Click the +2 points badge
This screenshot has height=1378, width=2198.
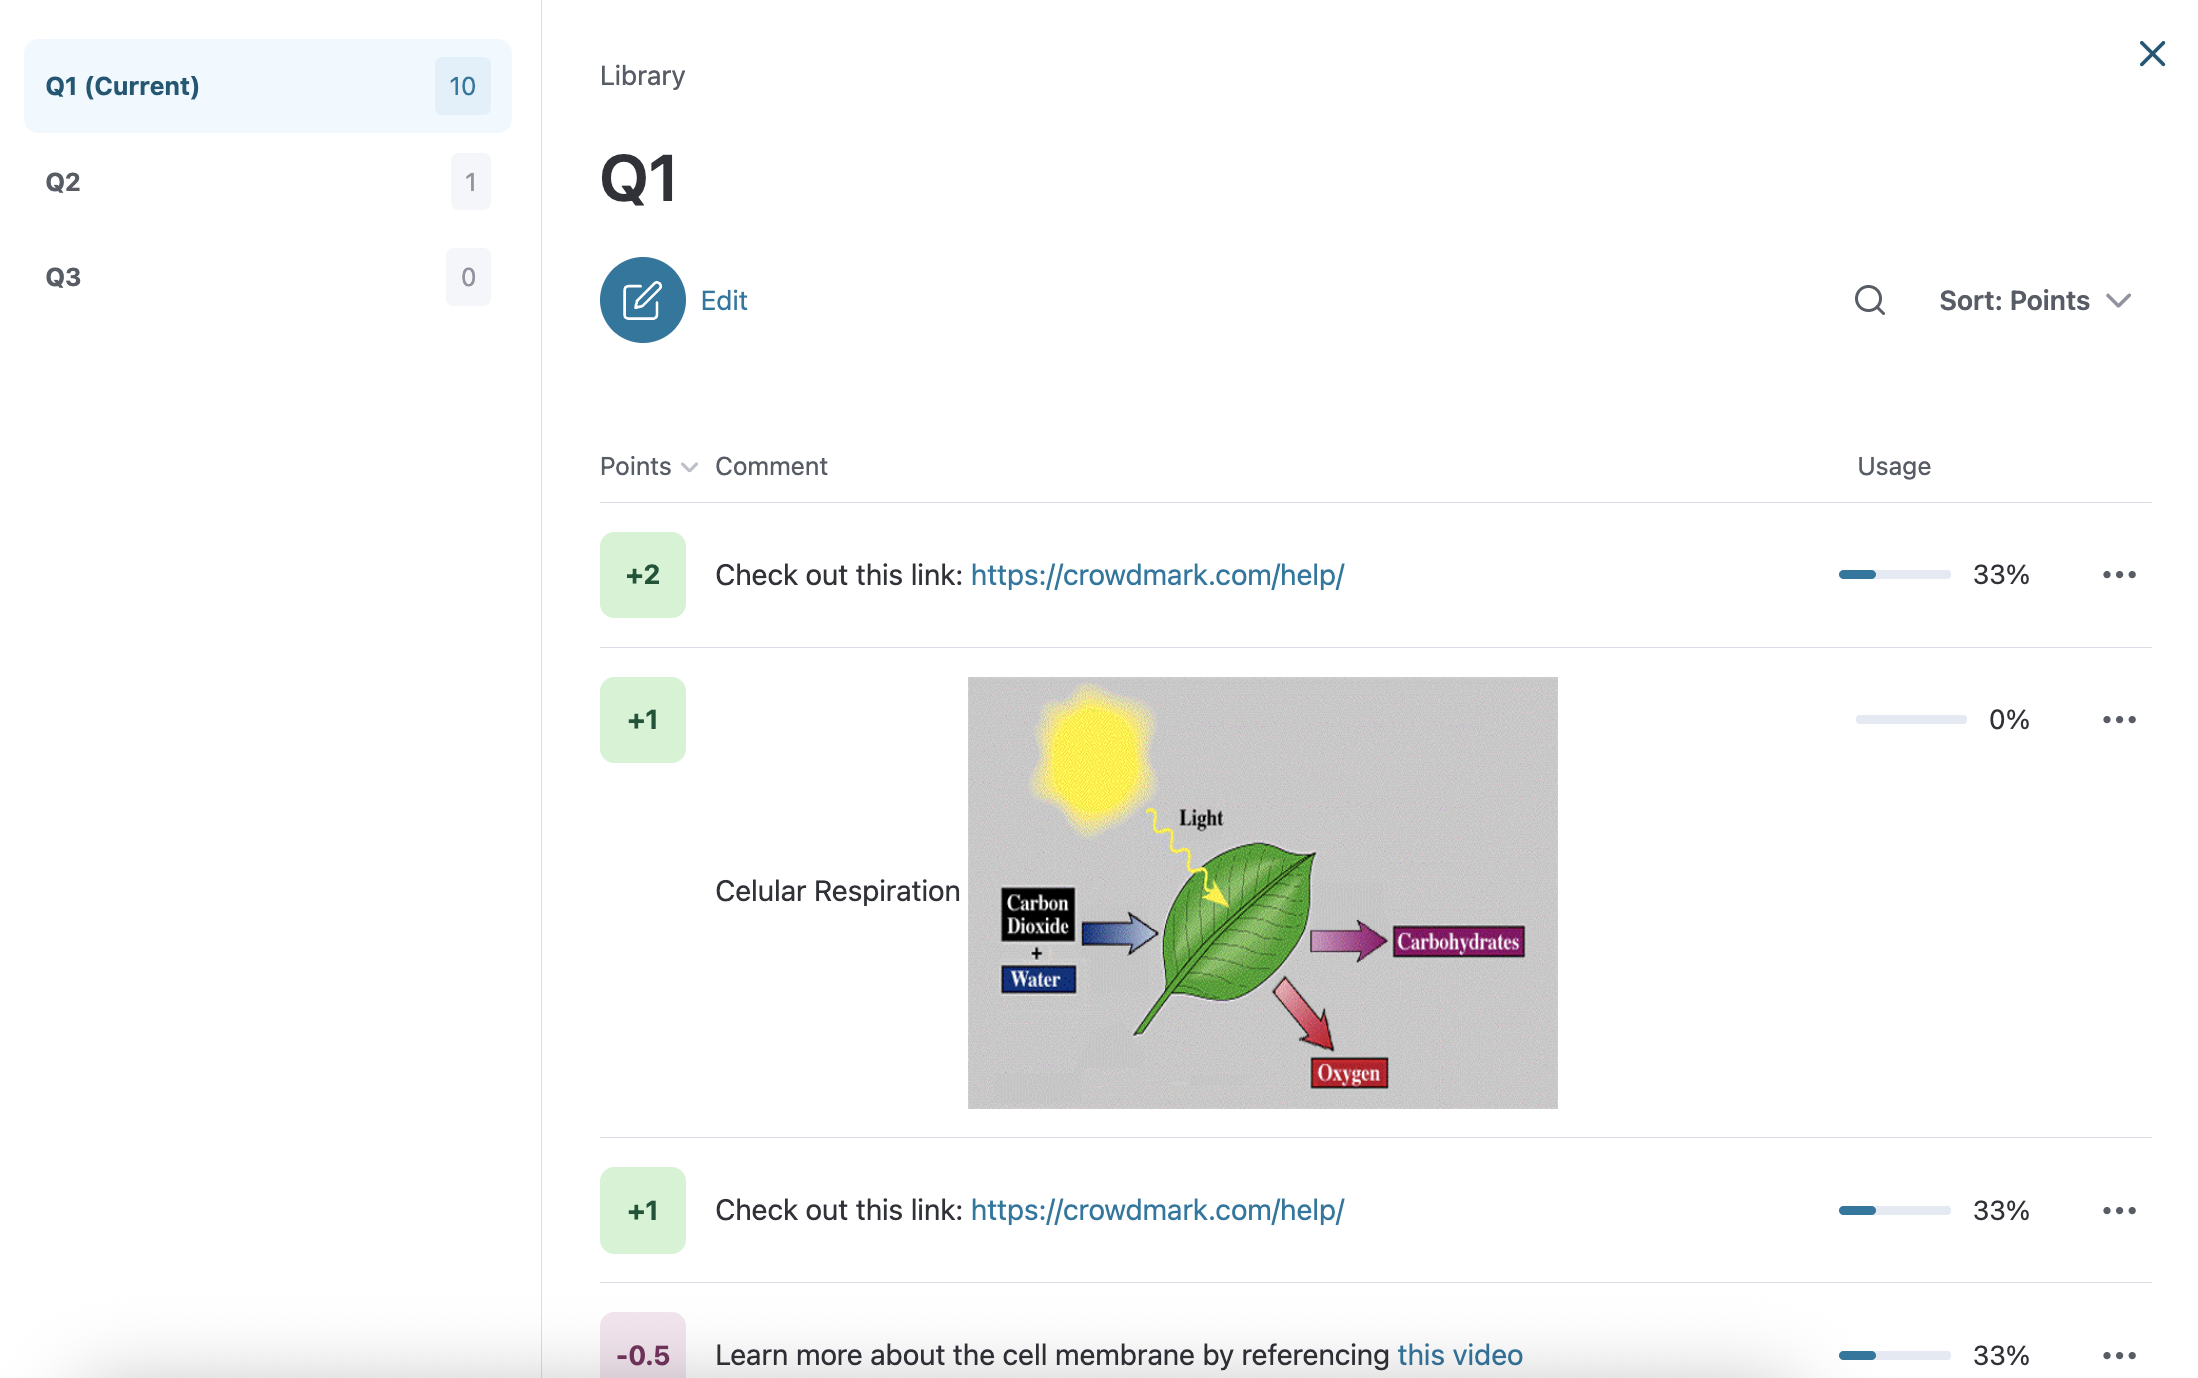[x=642, y=575]
